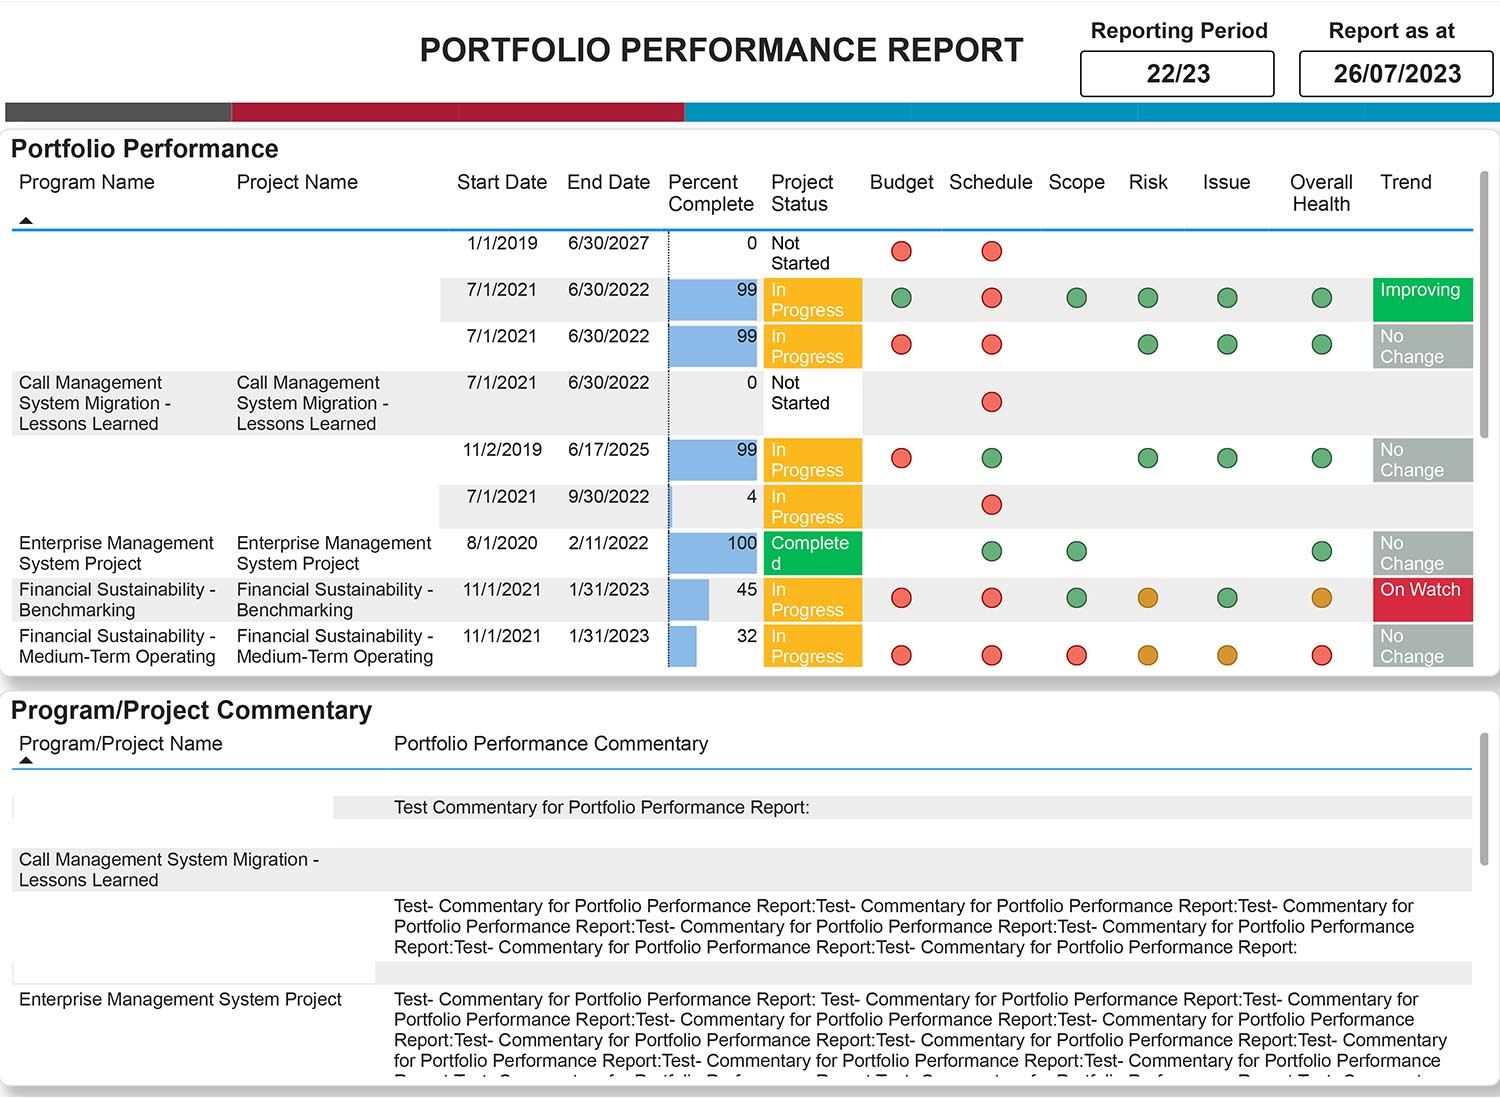The width and height of the screenshot is (1500, 1098).
Task: Click the 100 percent complete bar
Action: (x=713, y=553)
